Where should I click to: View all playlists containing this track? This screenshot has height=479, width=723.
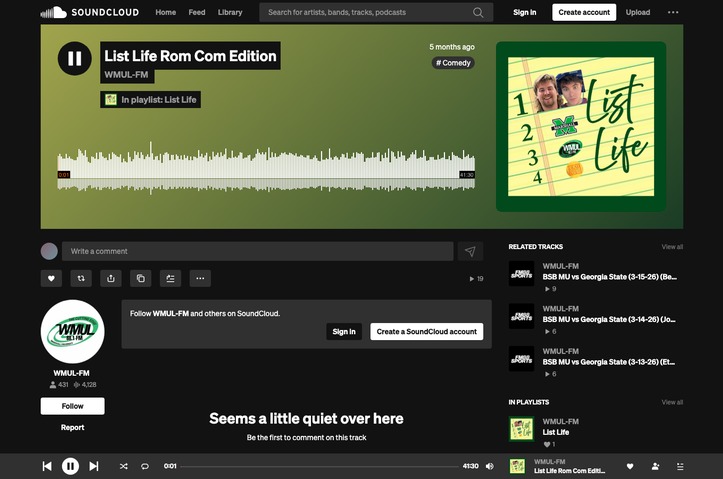click(x=672, y=402)
